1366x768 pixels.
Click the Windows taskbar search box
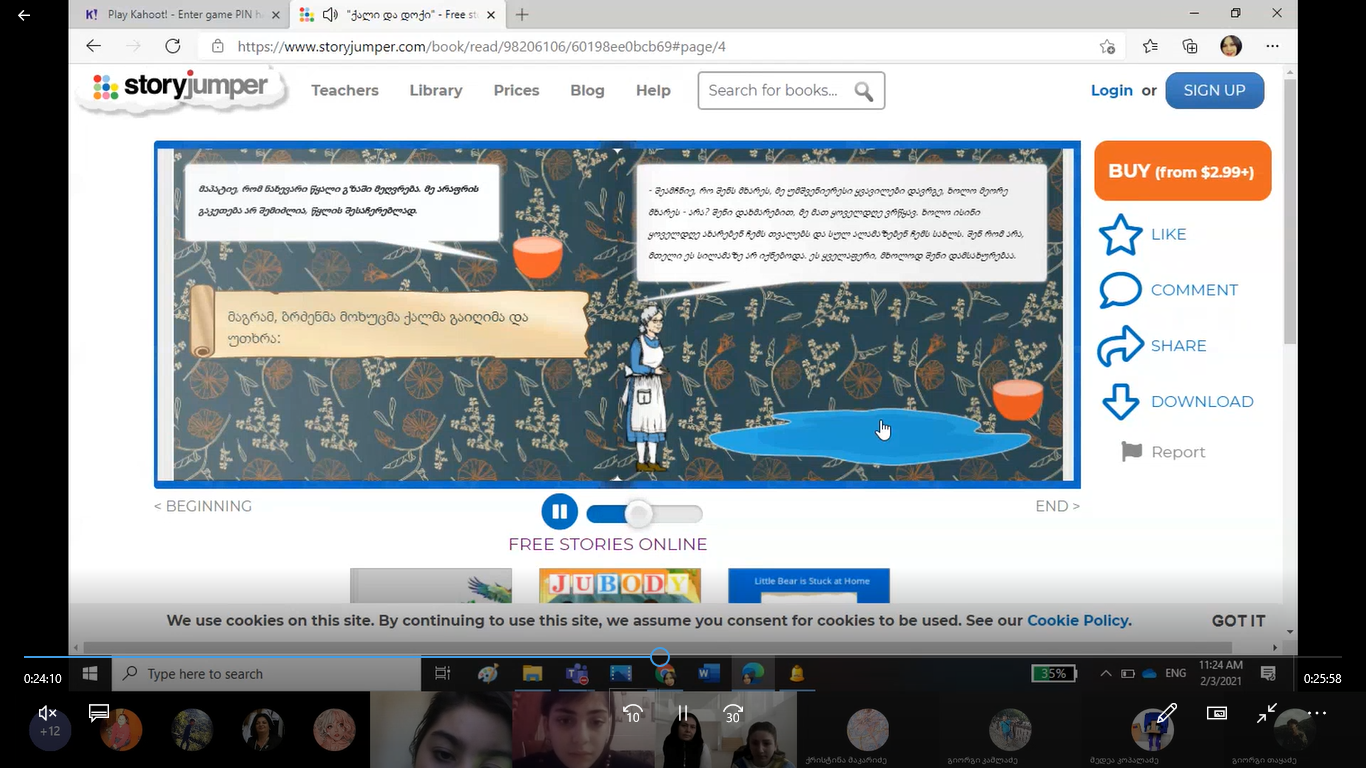266,674
